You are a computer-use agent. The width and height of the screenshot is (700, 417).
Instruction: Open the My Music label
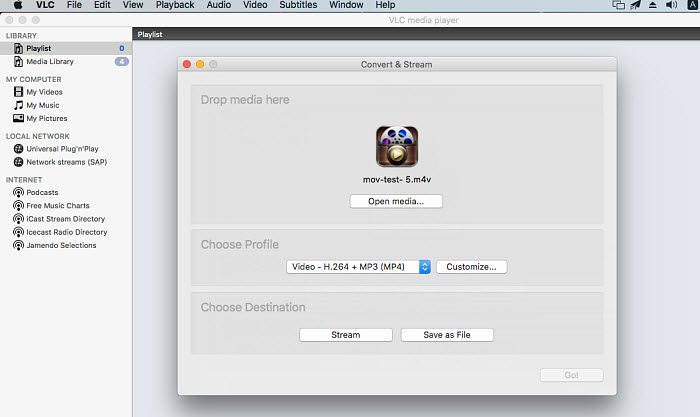coord(43,105)
